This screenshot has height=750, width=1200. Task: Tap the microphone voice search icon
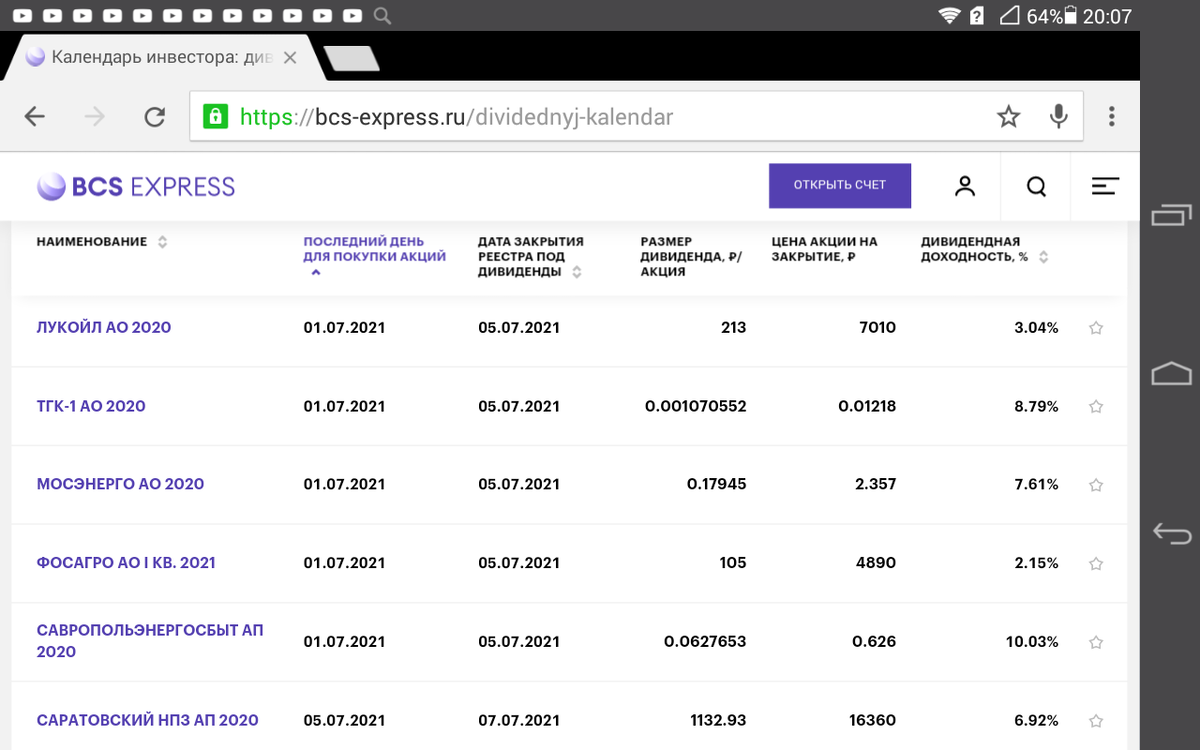tap(1059, 117)
